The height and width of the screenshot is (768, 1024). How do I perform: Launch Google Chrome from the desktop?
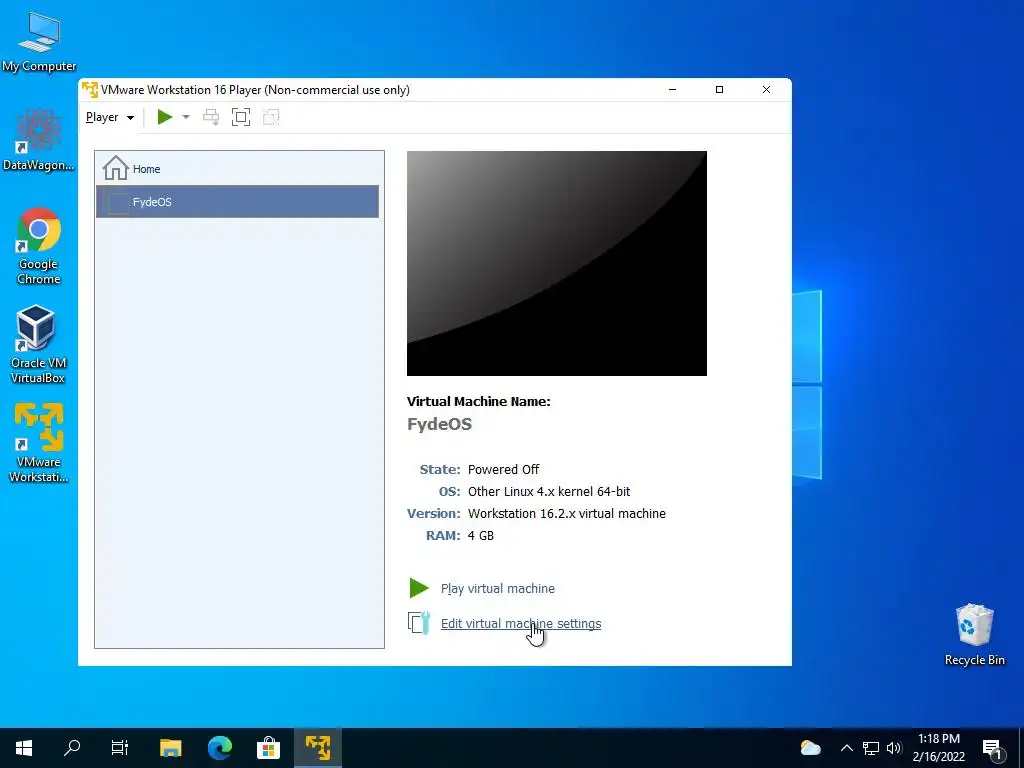coord(39,246)
